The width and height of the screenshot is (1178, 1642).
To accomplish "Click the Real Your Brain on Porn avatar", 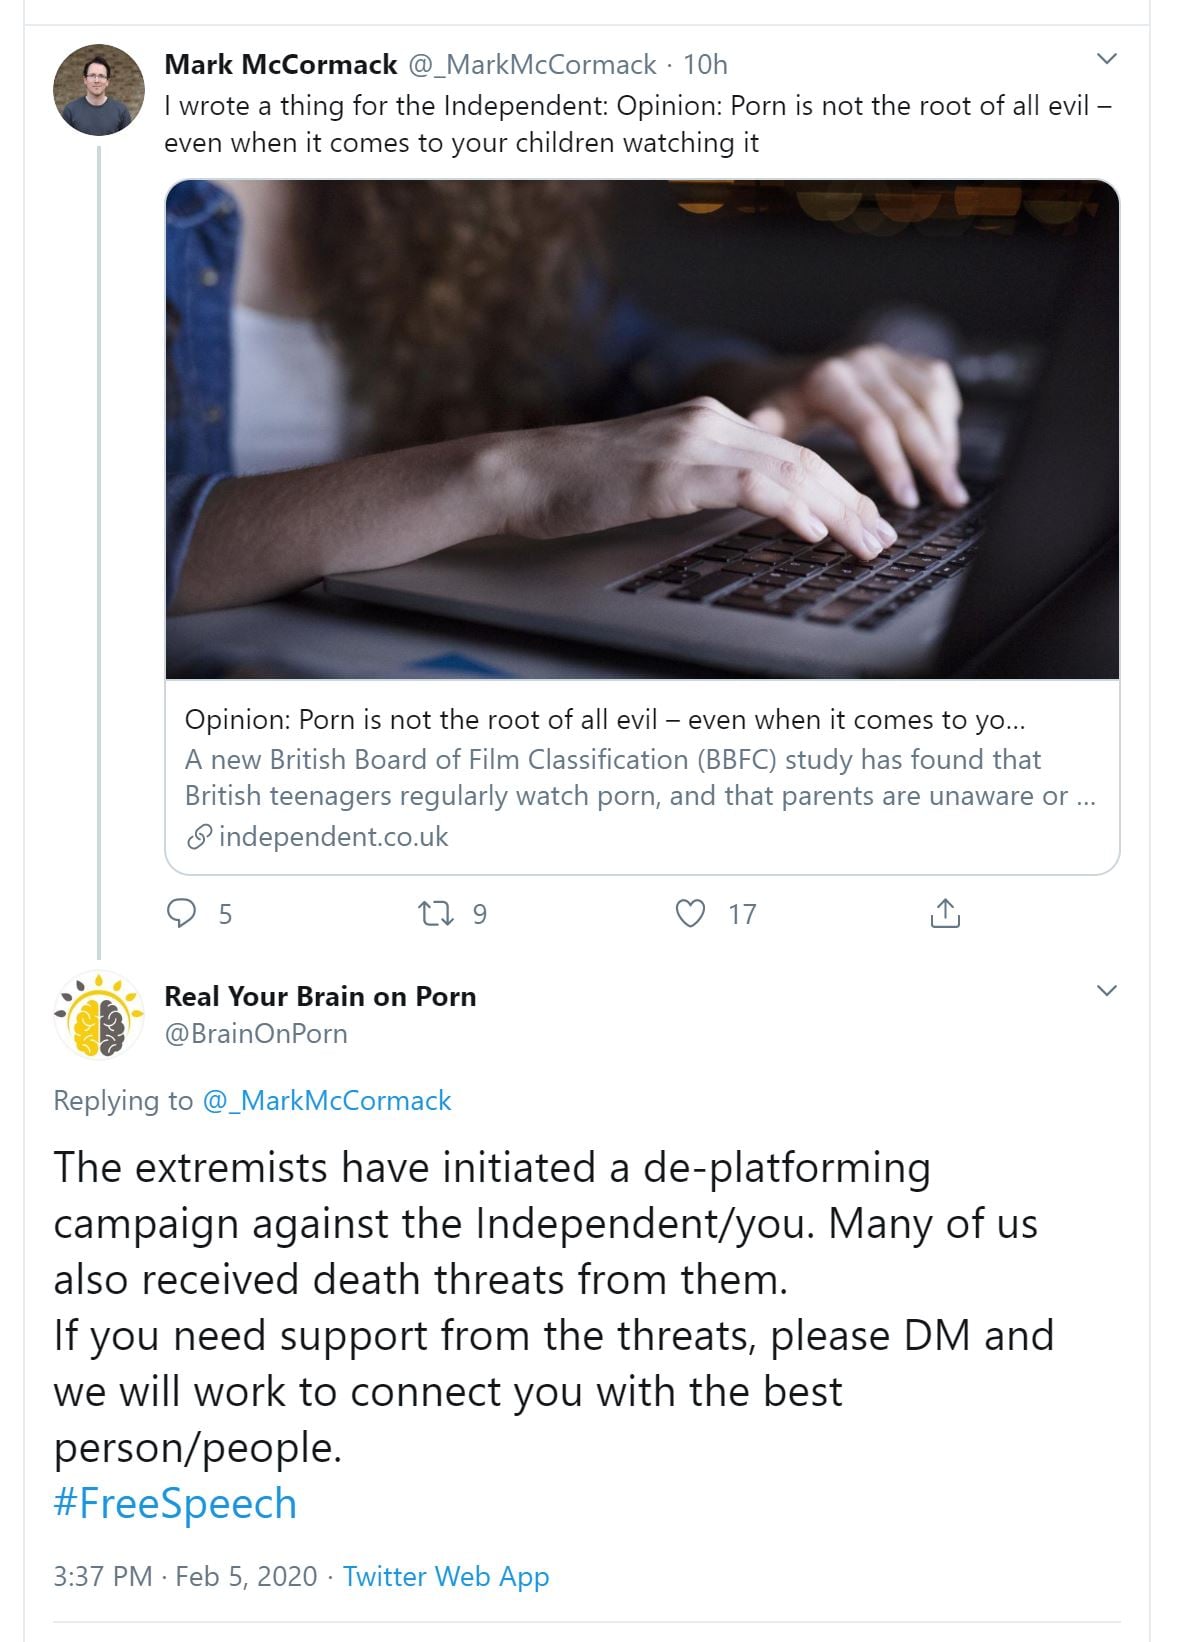I will 98,1015.
